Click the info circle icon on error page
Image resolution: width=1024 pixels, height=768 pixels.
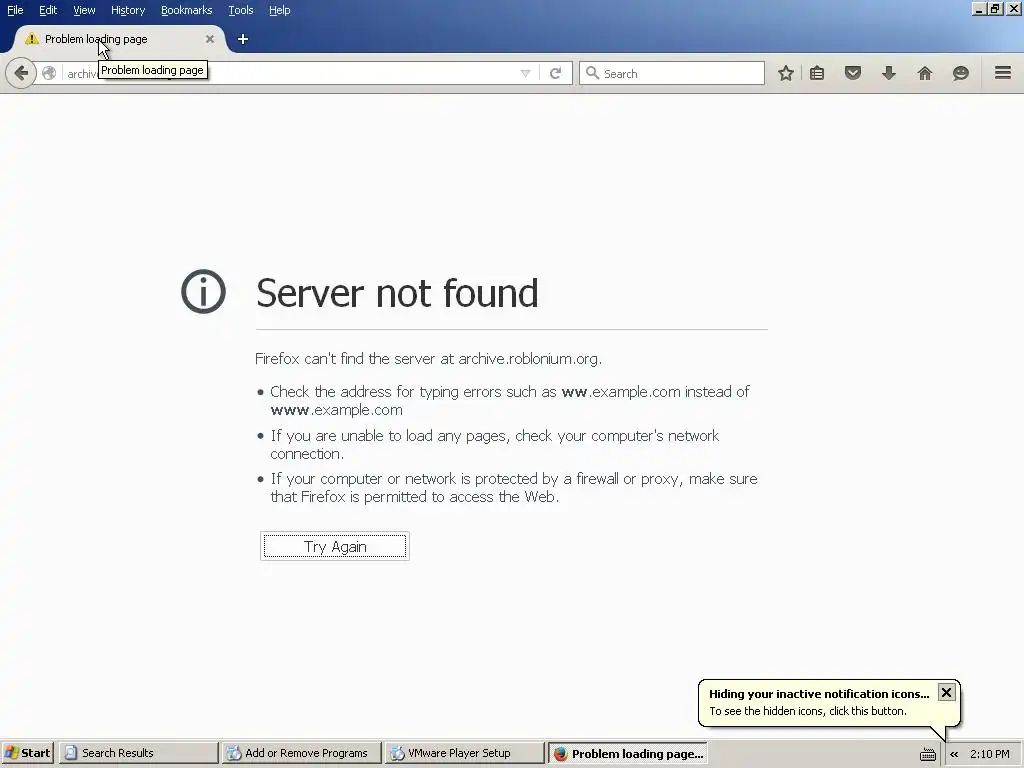[203, 291]
